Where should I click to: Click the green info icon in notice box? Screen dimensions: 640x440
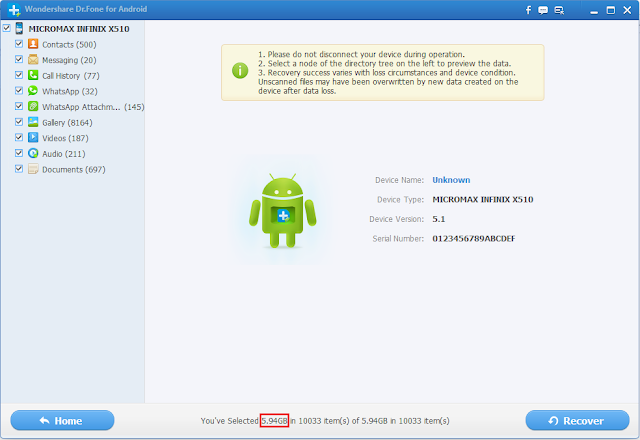point(240,71)
